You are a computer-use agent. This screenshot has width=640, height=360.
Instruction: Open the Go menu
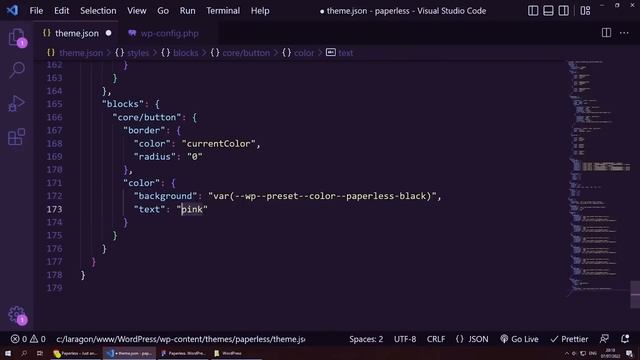click(163, 11)
